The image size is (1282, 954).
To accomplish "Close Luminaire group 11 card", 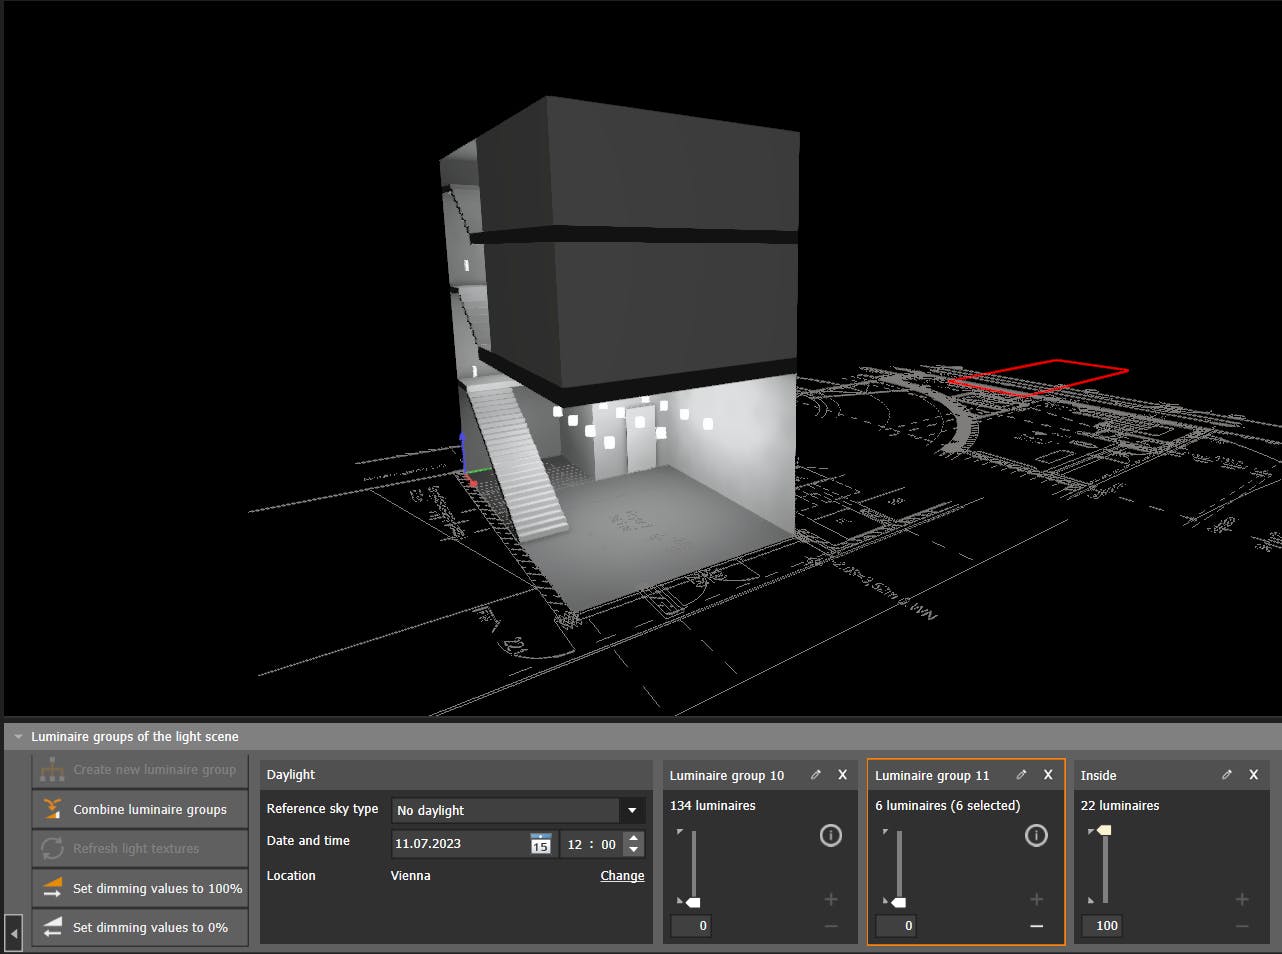I will pyautogui.click(x=1048, y=775).
